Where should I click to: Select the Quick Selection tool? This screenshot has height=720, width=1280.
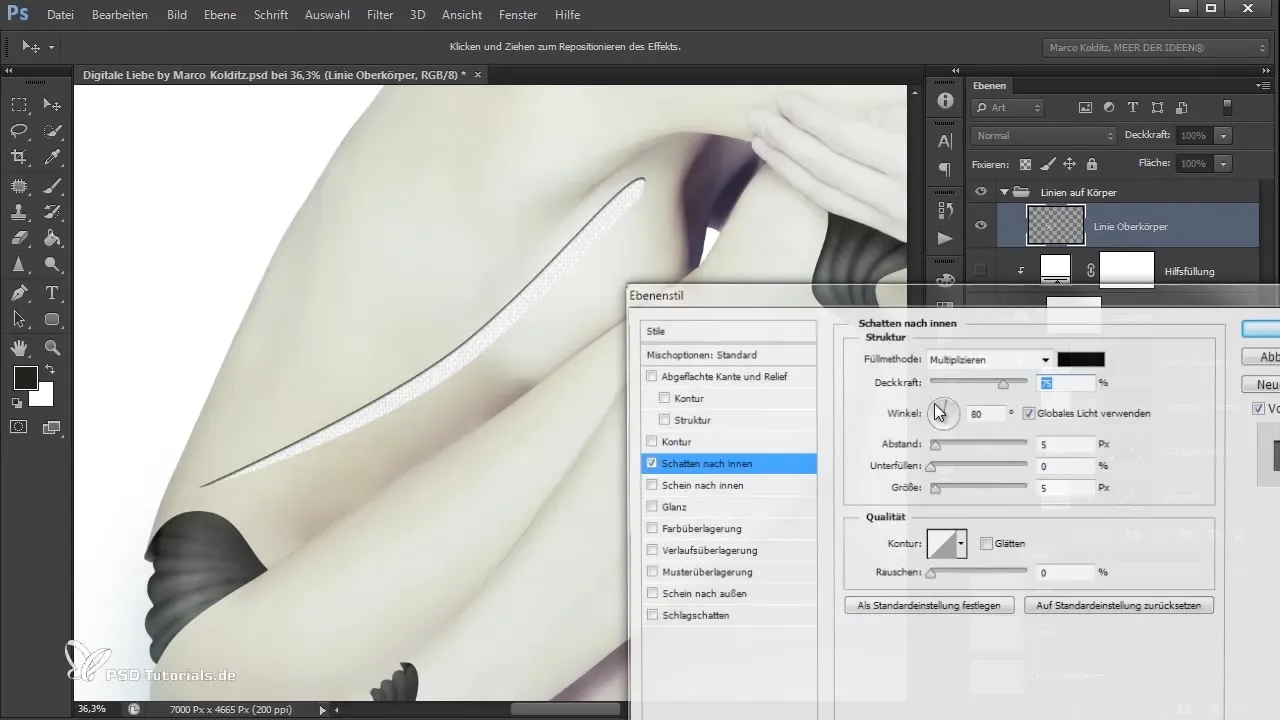click(52, 131)
